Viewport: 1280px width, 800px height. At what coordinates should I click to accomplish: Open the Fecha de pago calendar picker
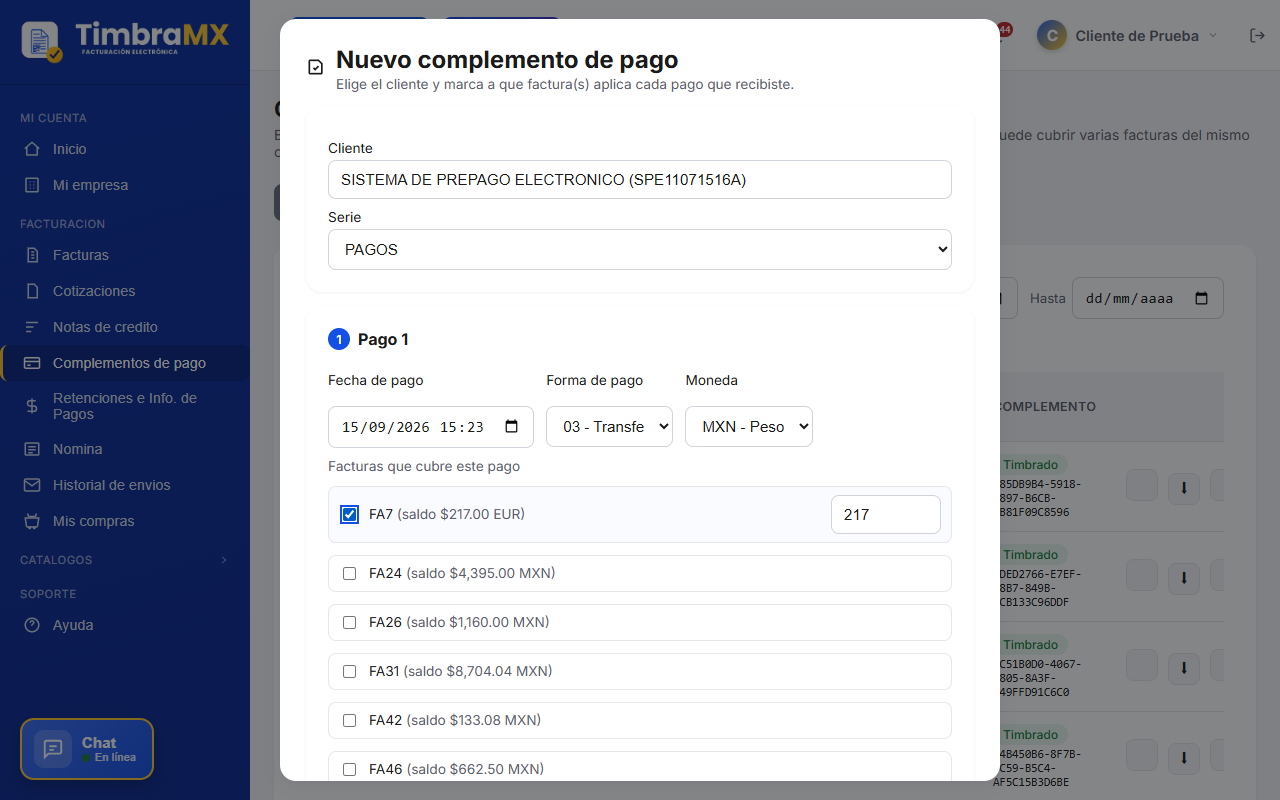pyautogui.click(x=512, y=427)
